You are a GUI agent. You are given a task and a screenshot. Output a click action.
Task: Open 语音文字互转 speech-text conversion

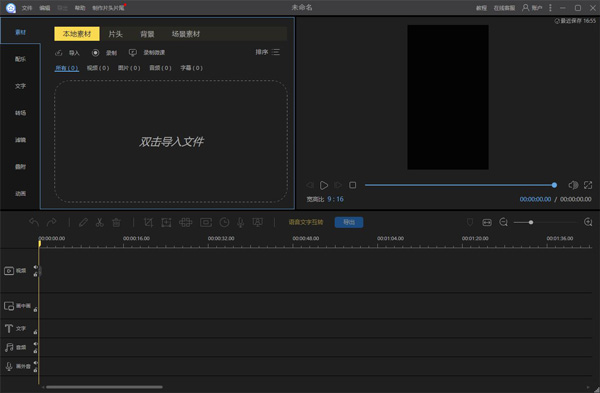pos(306,222)
